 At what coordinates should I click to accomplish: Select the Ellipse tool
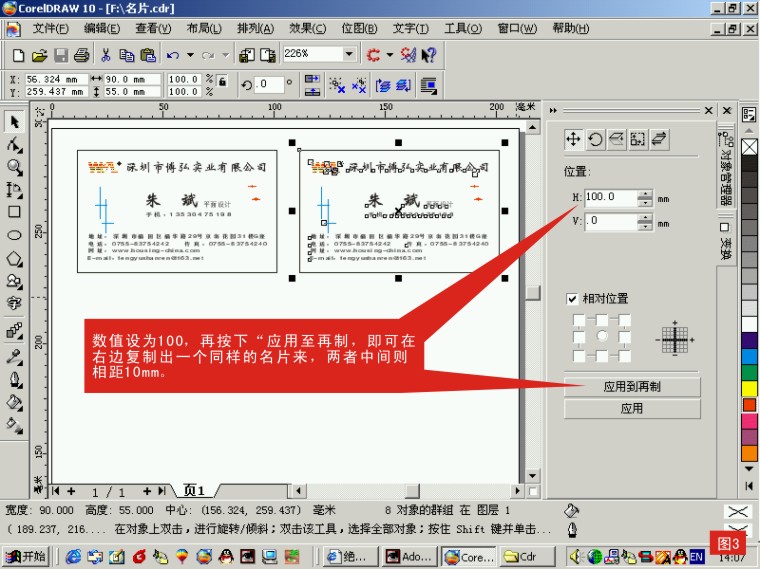(x=15, y=235)
